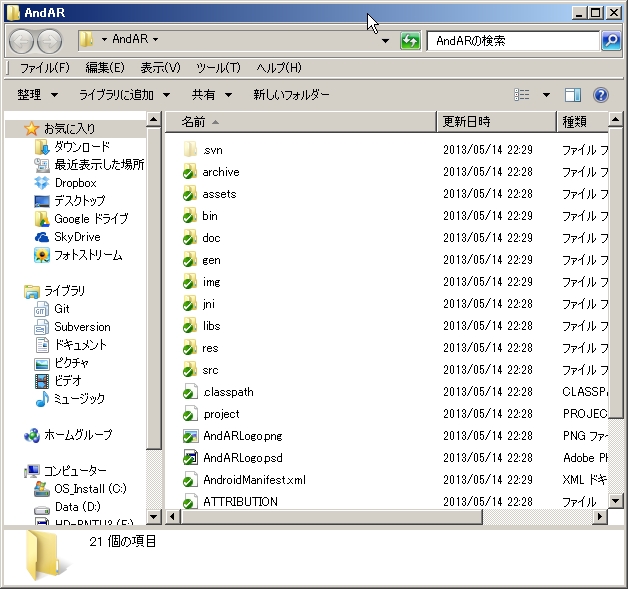This screenshot has height=589, width=628.
Task: Select the src folder name
Action: 210,370
